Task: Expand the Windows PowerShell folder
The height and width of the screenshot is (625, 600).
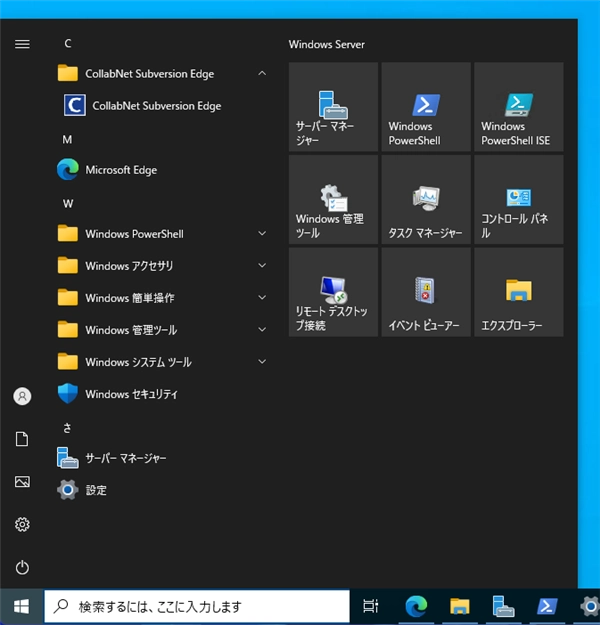Action: (262, 234)
